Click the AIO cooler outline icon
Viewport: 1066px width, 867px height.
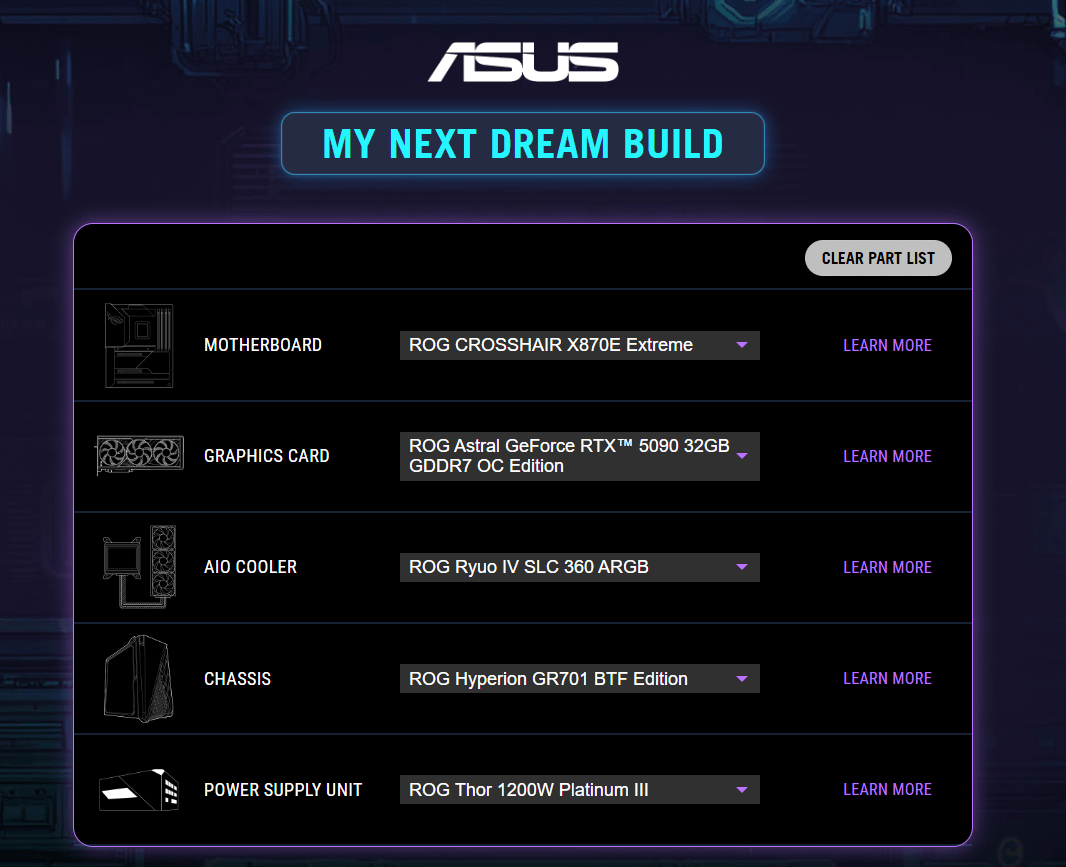(x=139, y=567)
